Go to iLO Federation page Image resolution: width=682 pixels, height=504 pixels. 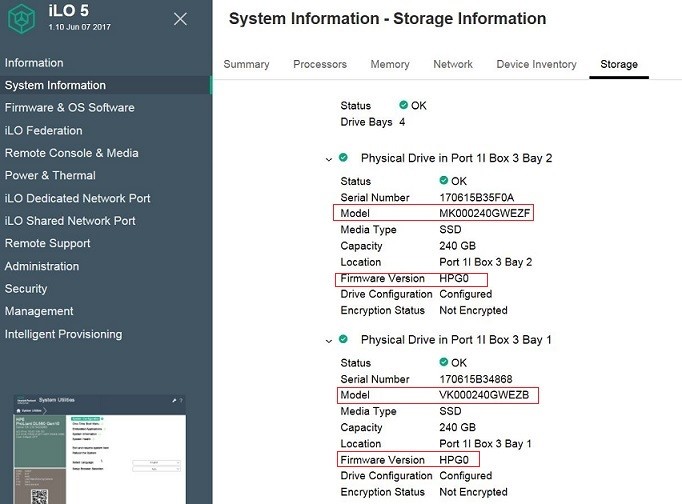[x=43, y=130]
